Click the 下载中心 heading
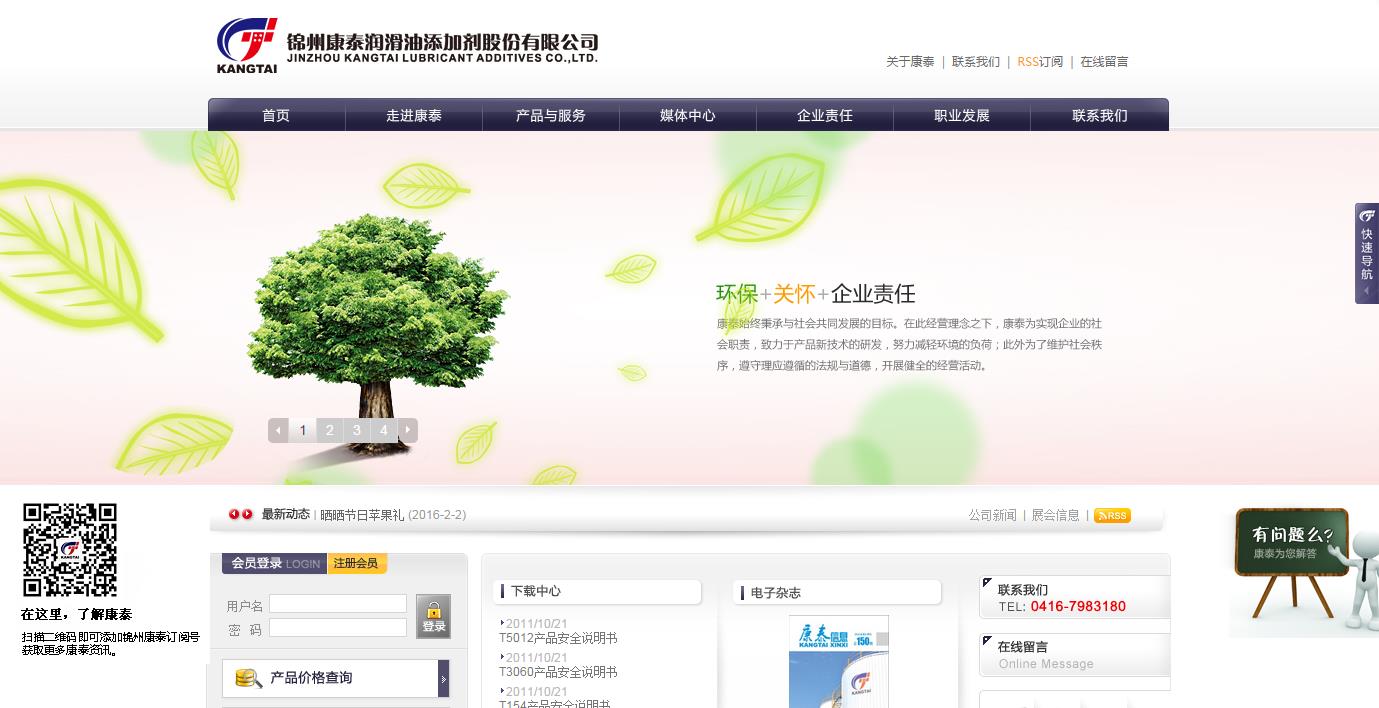 (536, 591)
